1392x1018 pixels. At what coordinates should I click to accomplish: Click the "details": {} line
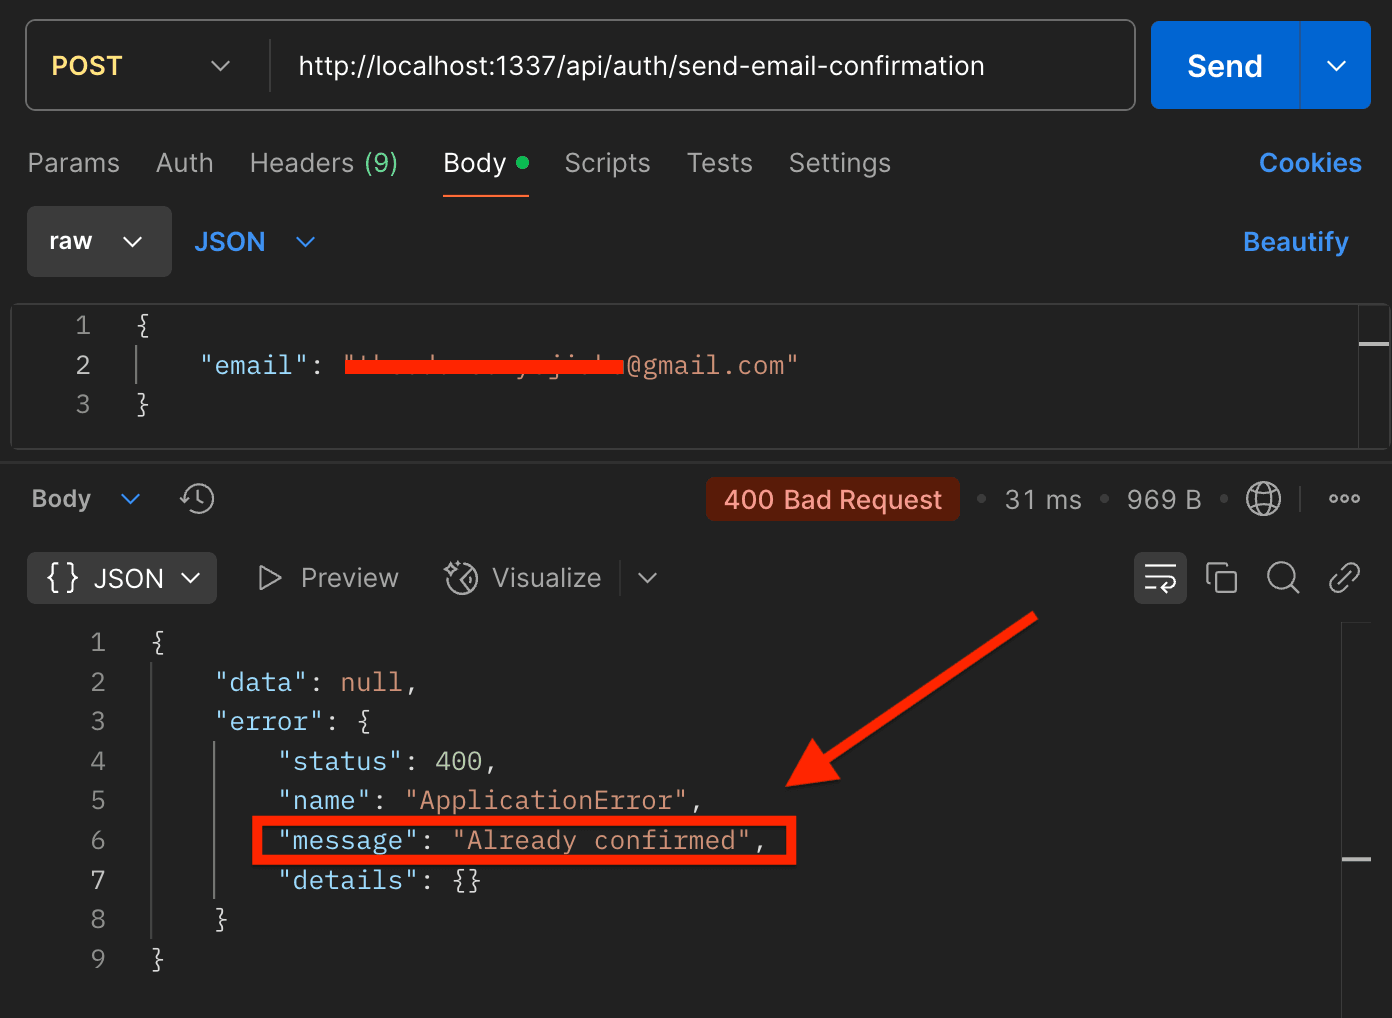click(379, 880)
